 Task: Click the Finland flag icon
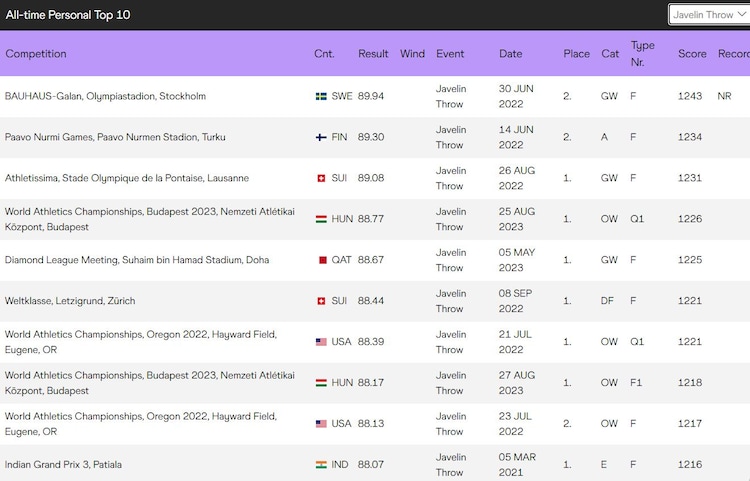(321, 137)
